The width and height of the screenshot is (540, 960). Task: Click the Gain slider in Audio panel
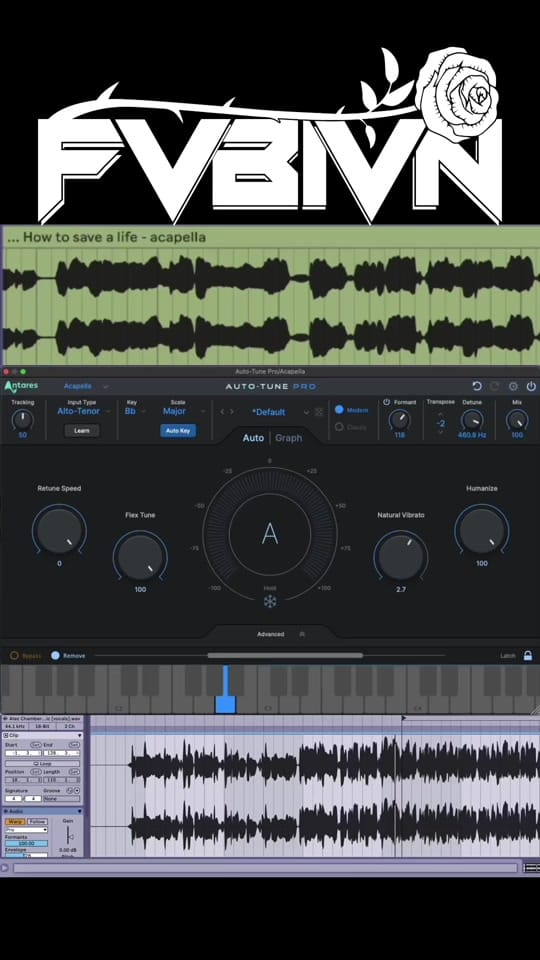pyautogui.click(x=69, y=835)
